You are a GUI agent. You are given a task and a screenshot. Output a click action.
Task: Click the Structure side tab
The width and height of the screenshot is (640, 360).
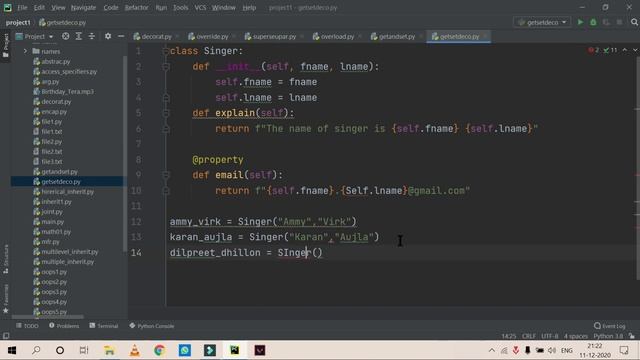point(6,259)
